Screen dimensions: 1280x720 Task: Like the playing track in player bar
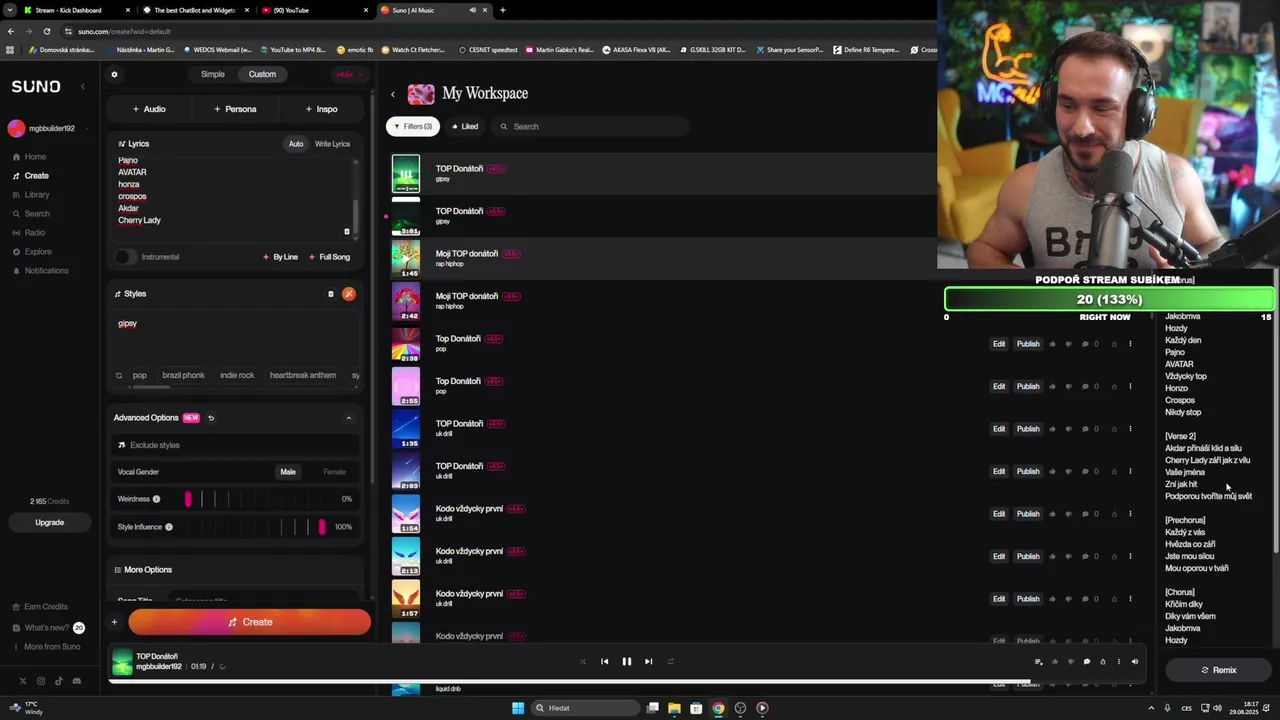click(1054, 662)
